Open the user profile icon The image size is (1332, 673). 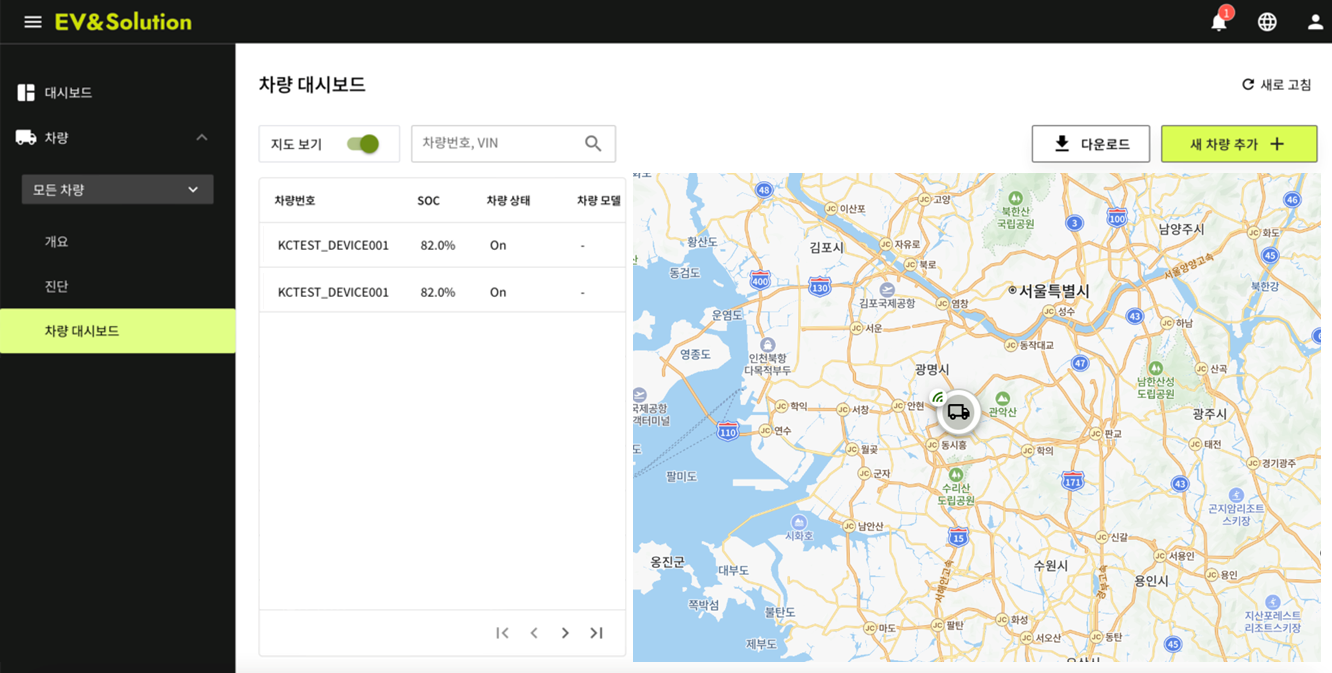pyautogui.click(x=1315, y=22)
